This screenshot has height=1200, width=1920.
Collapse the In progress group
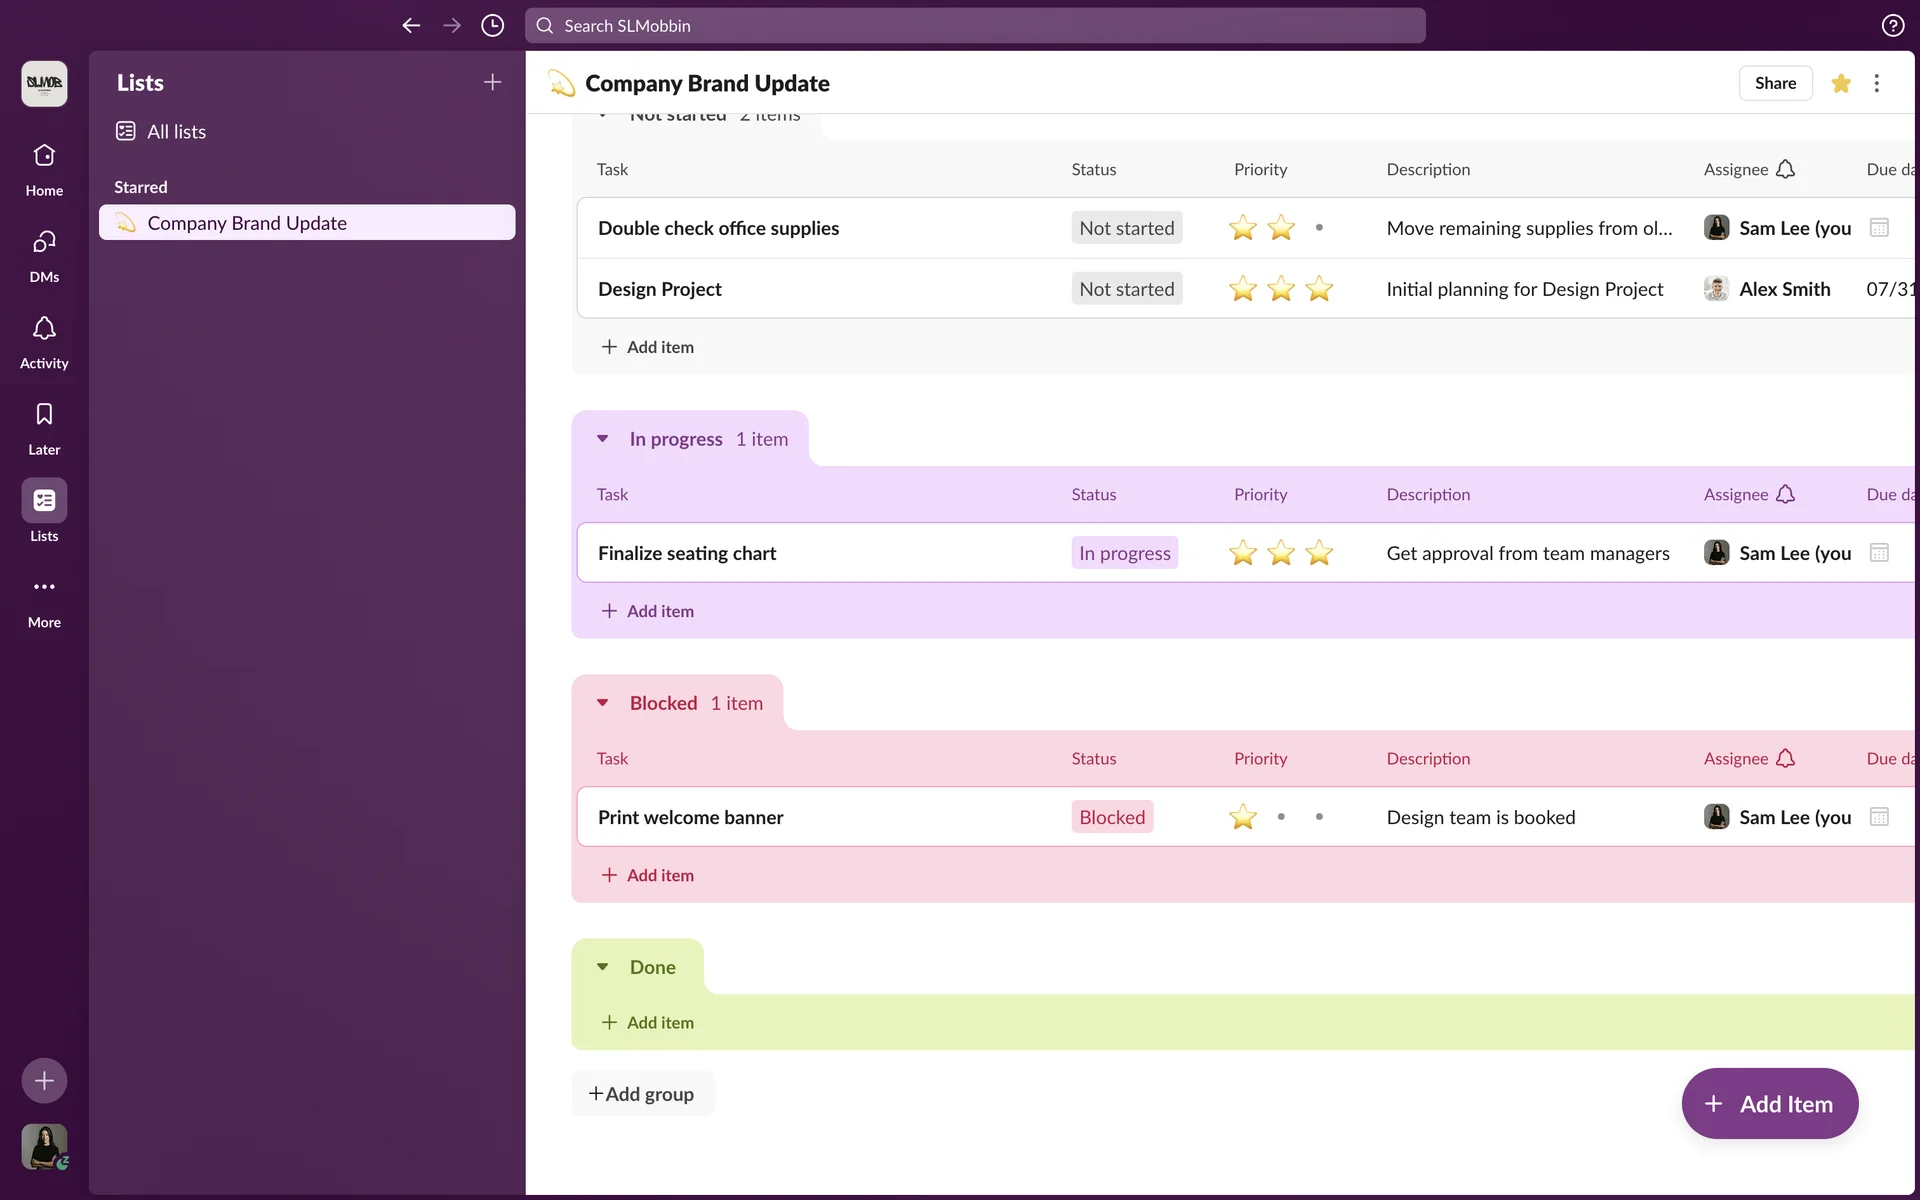[603, 439]
